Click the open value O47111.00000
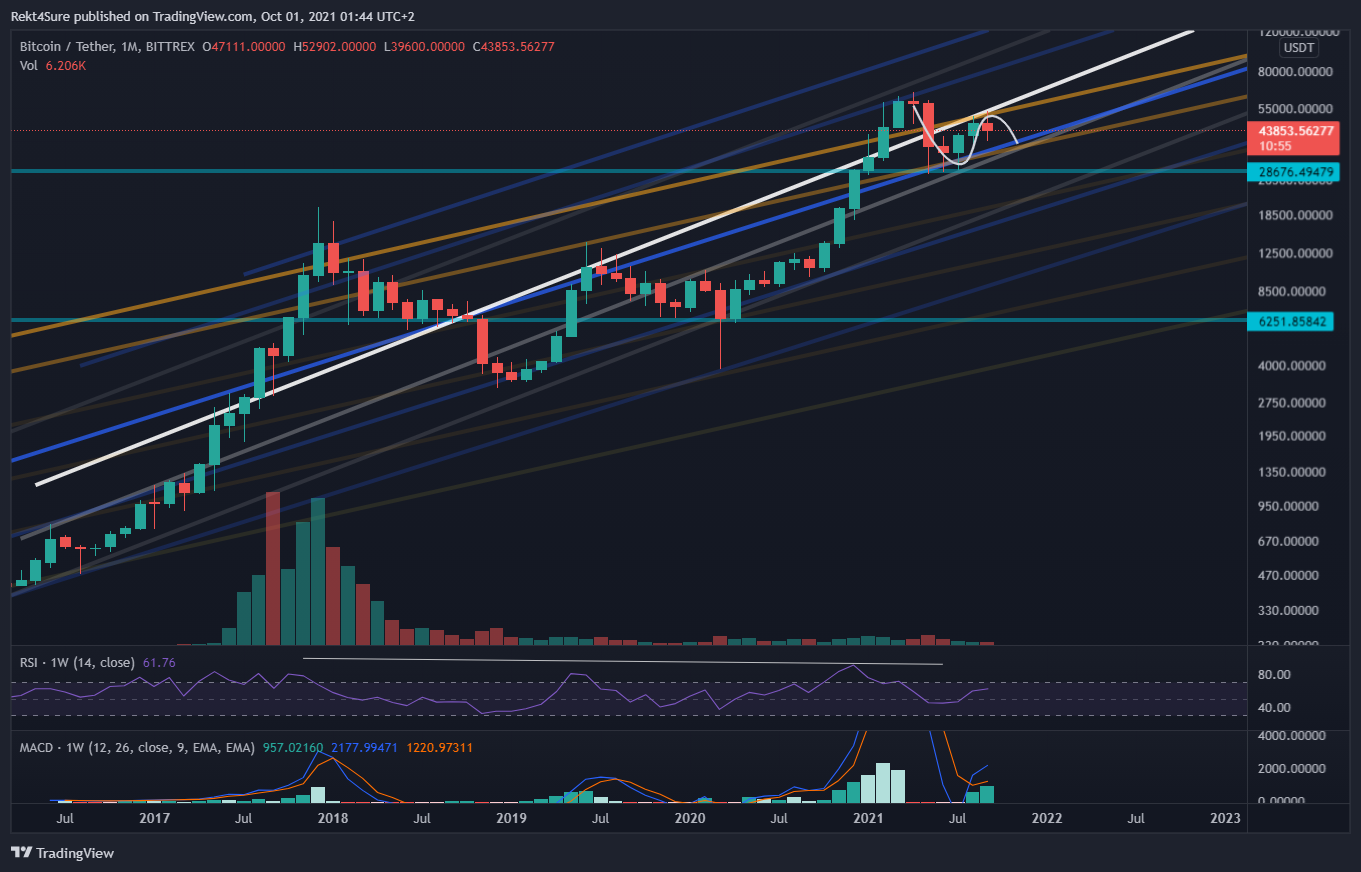 click(x=244, y=47)
